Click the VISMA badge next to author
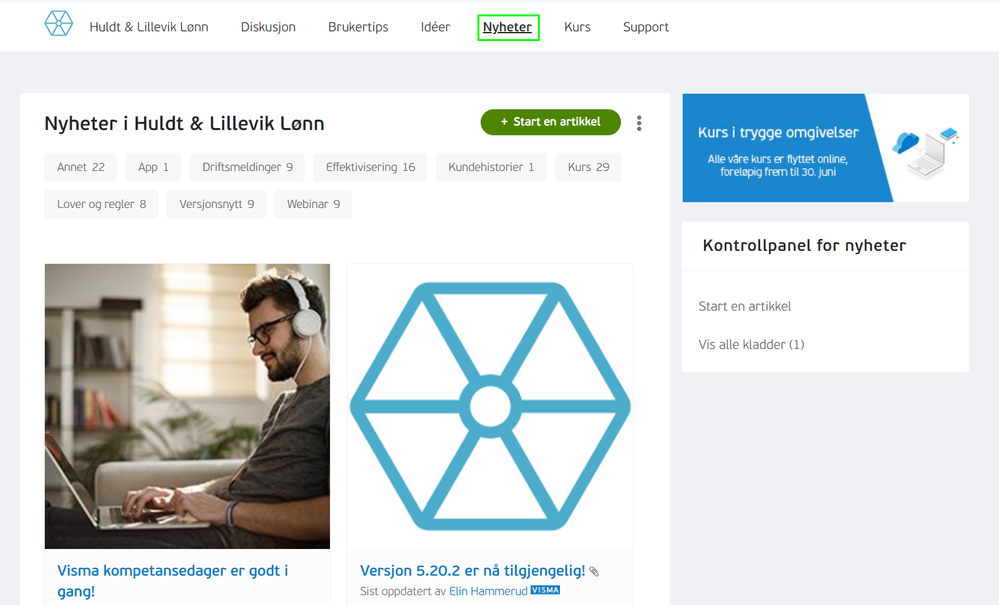Screen dimensions: 999x605 pos(545,590)
